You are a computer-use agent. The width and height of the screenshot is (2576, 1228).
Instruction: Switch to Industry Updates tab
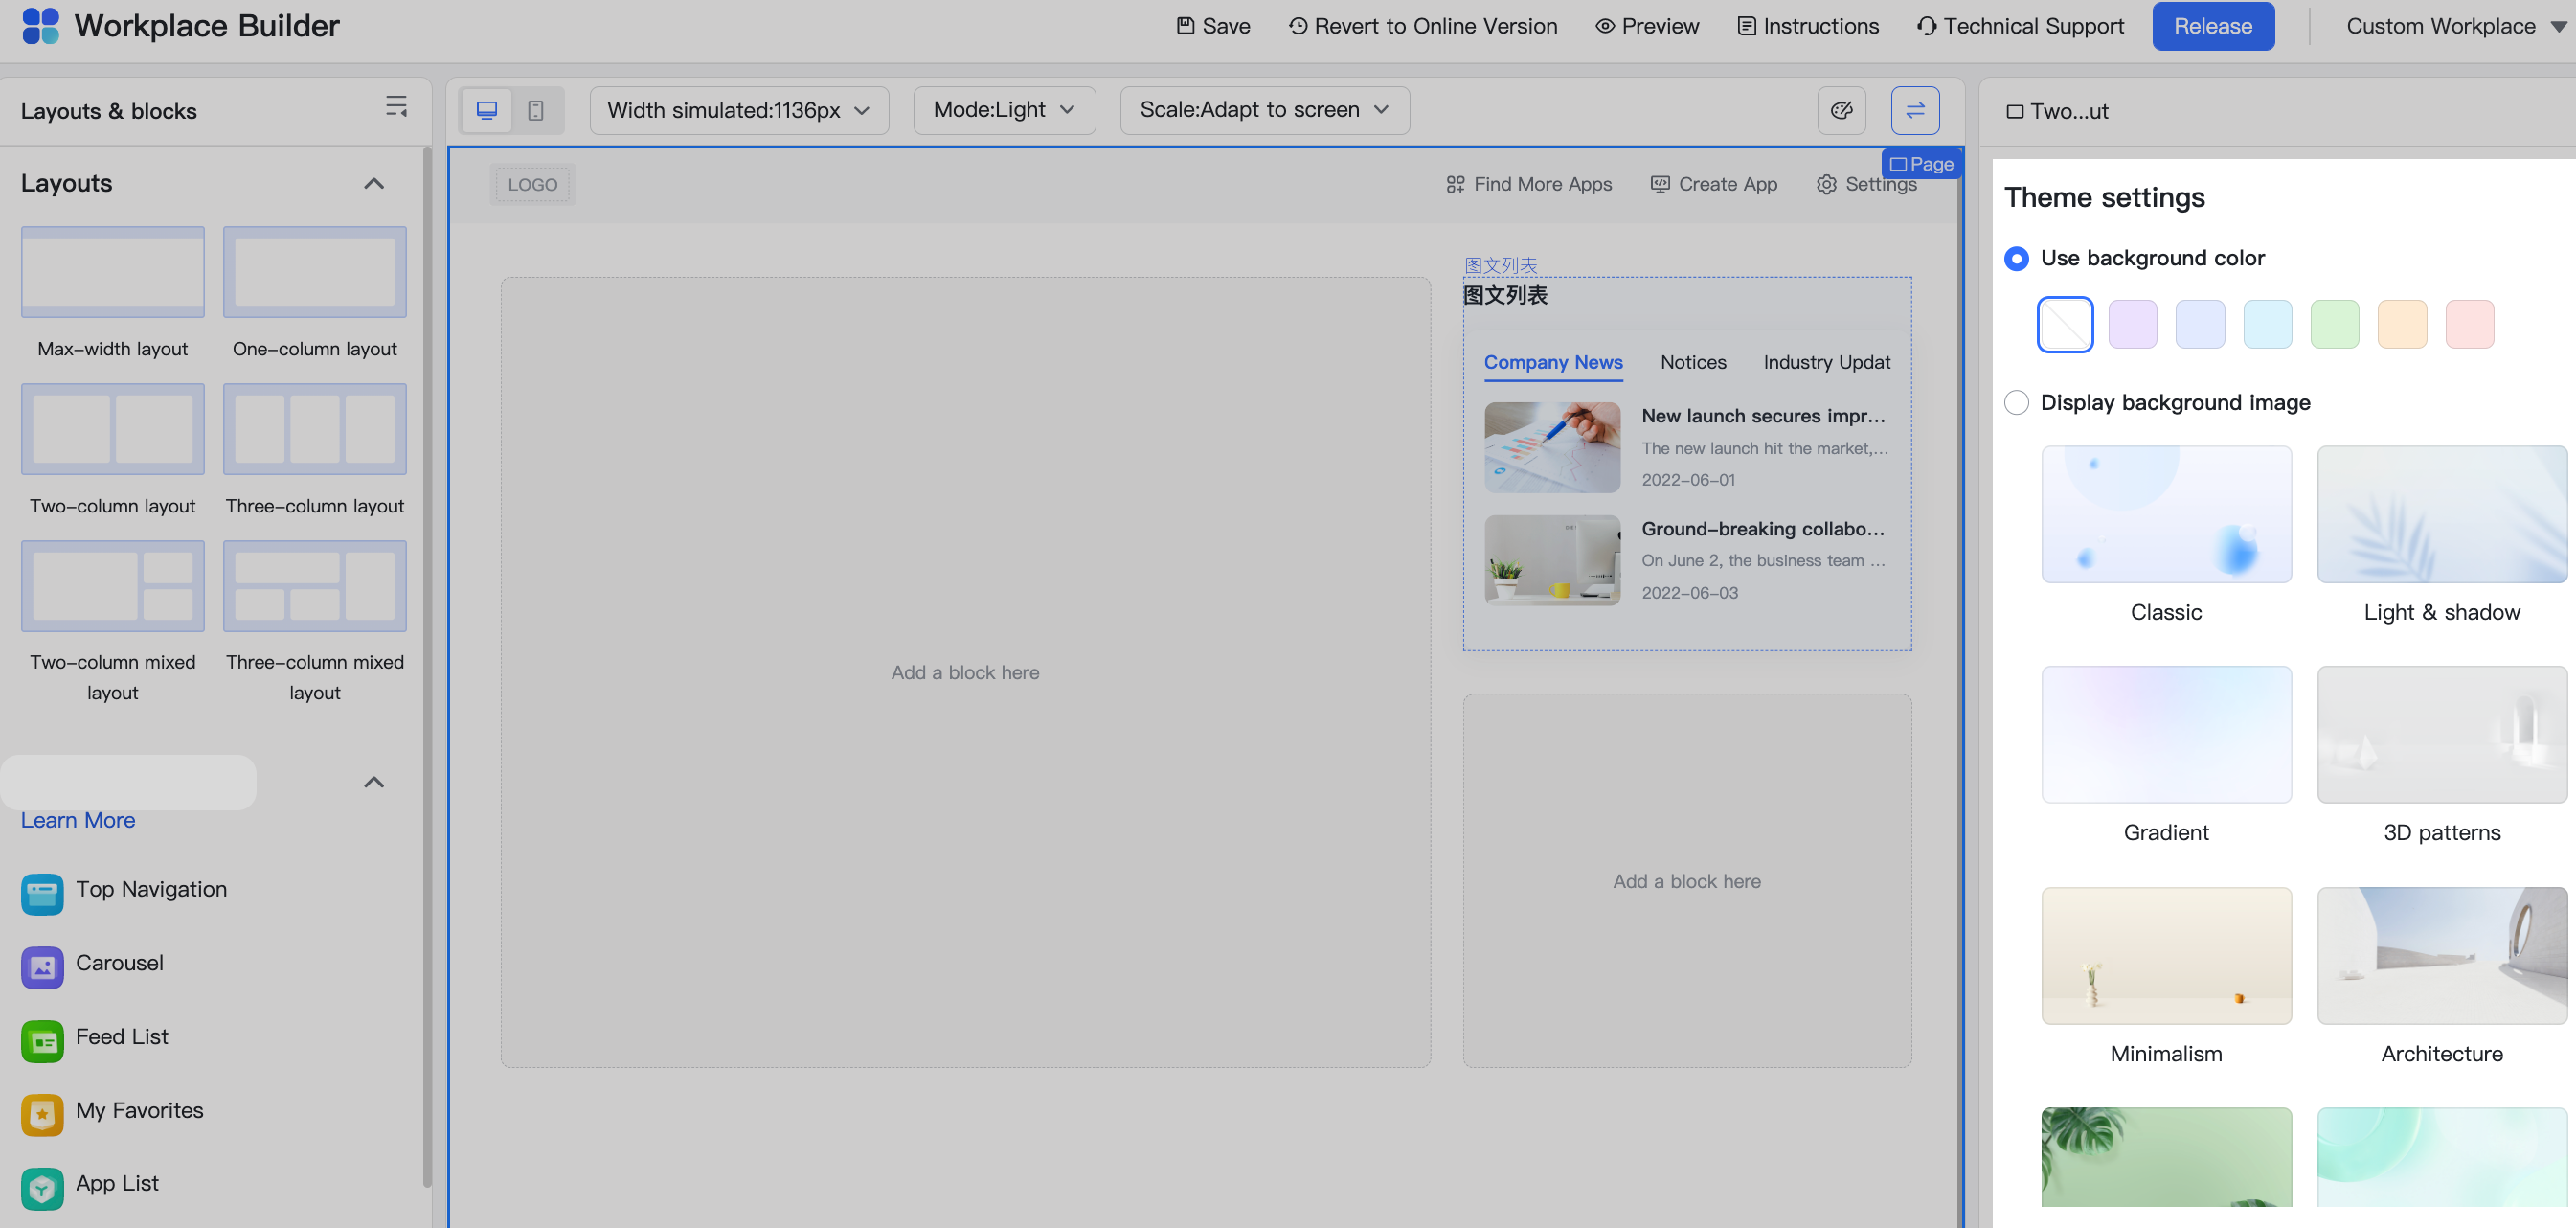pos(1826,362)
